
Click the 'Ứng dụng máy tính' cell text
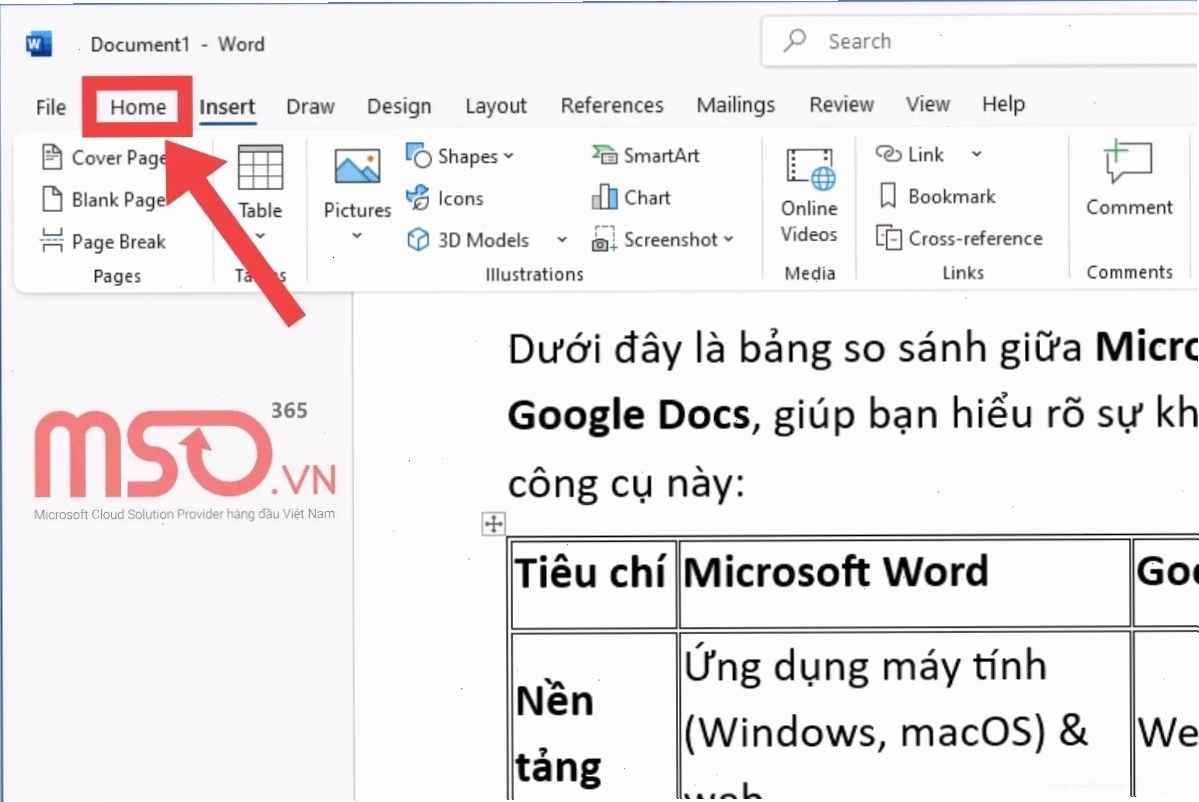pyautogui.click(x=864, y=665)
